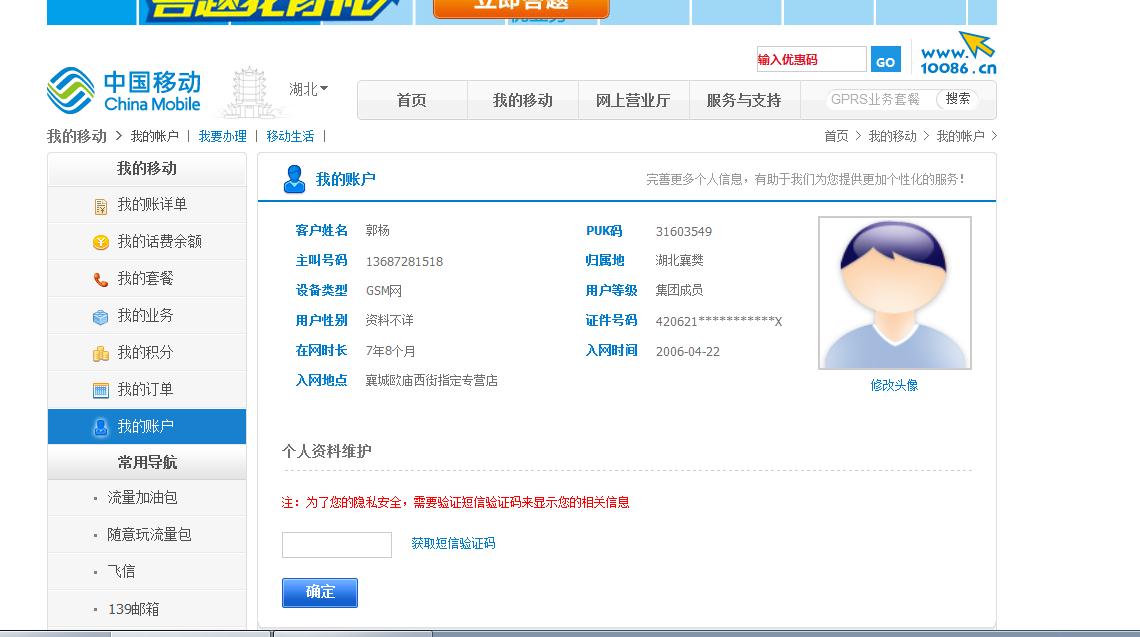Viewport: 1140px width, 637px height.
Task: Open 随意玩流量包 quick link
Action: 149,535
